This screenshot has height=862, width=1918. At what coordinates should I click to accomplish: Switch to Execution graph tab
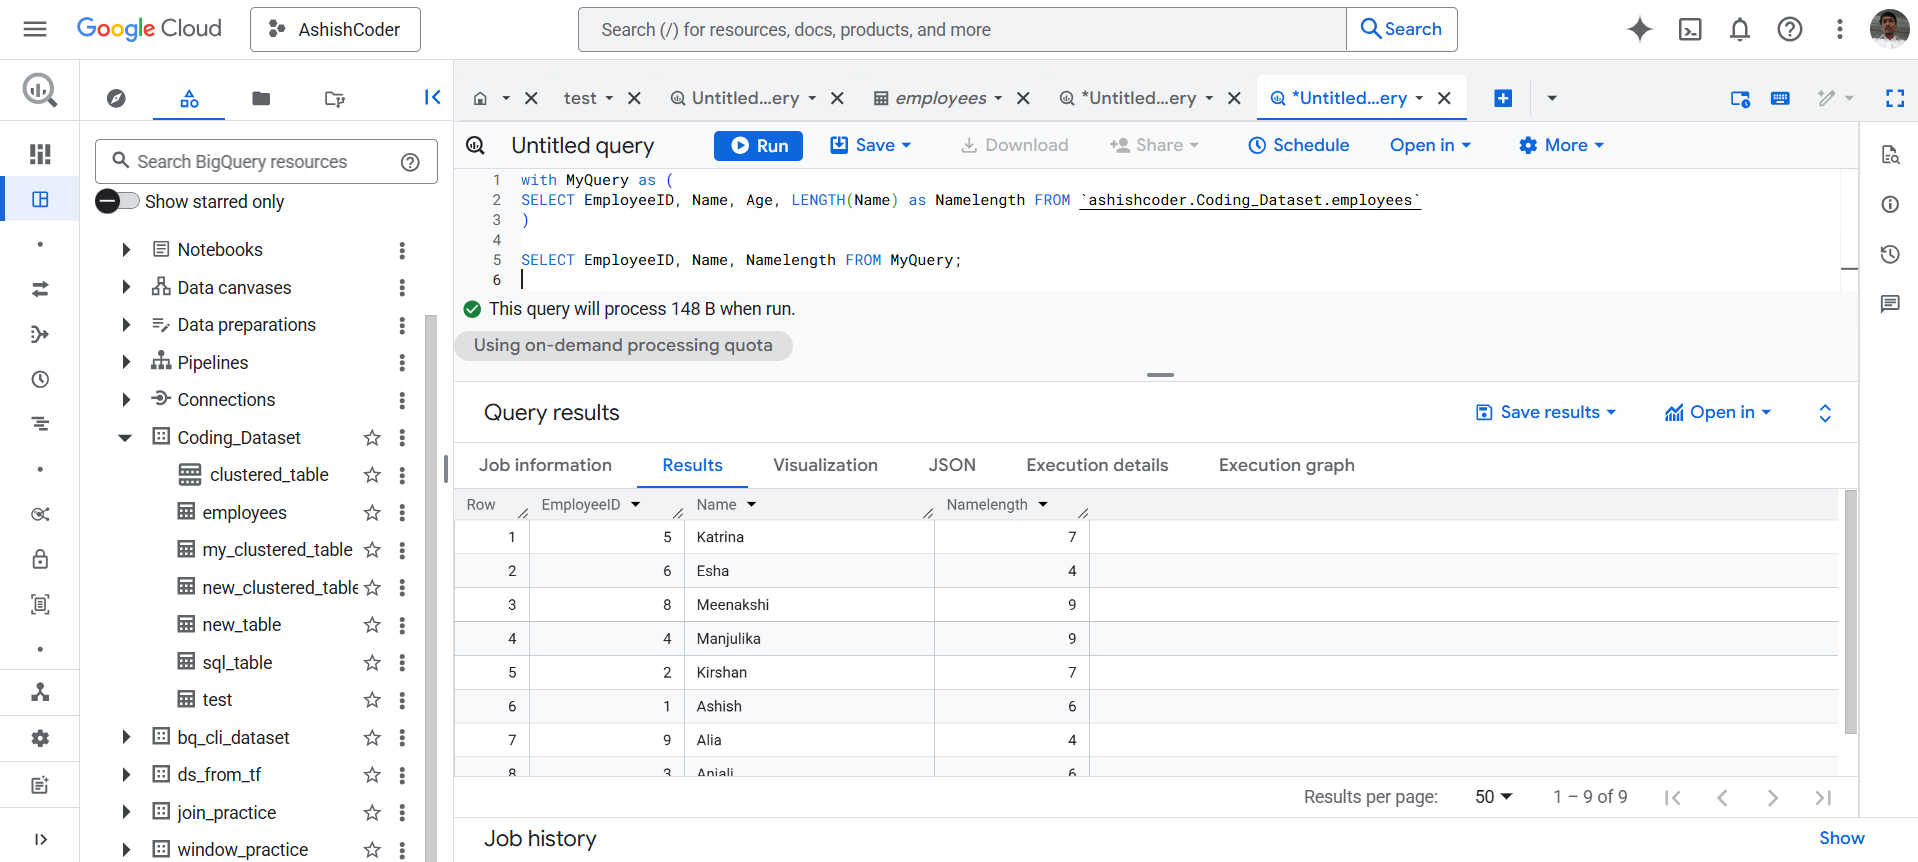(x=1286, y=465)
